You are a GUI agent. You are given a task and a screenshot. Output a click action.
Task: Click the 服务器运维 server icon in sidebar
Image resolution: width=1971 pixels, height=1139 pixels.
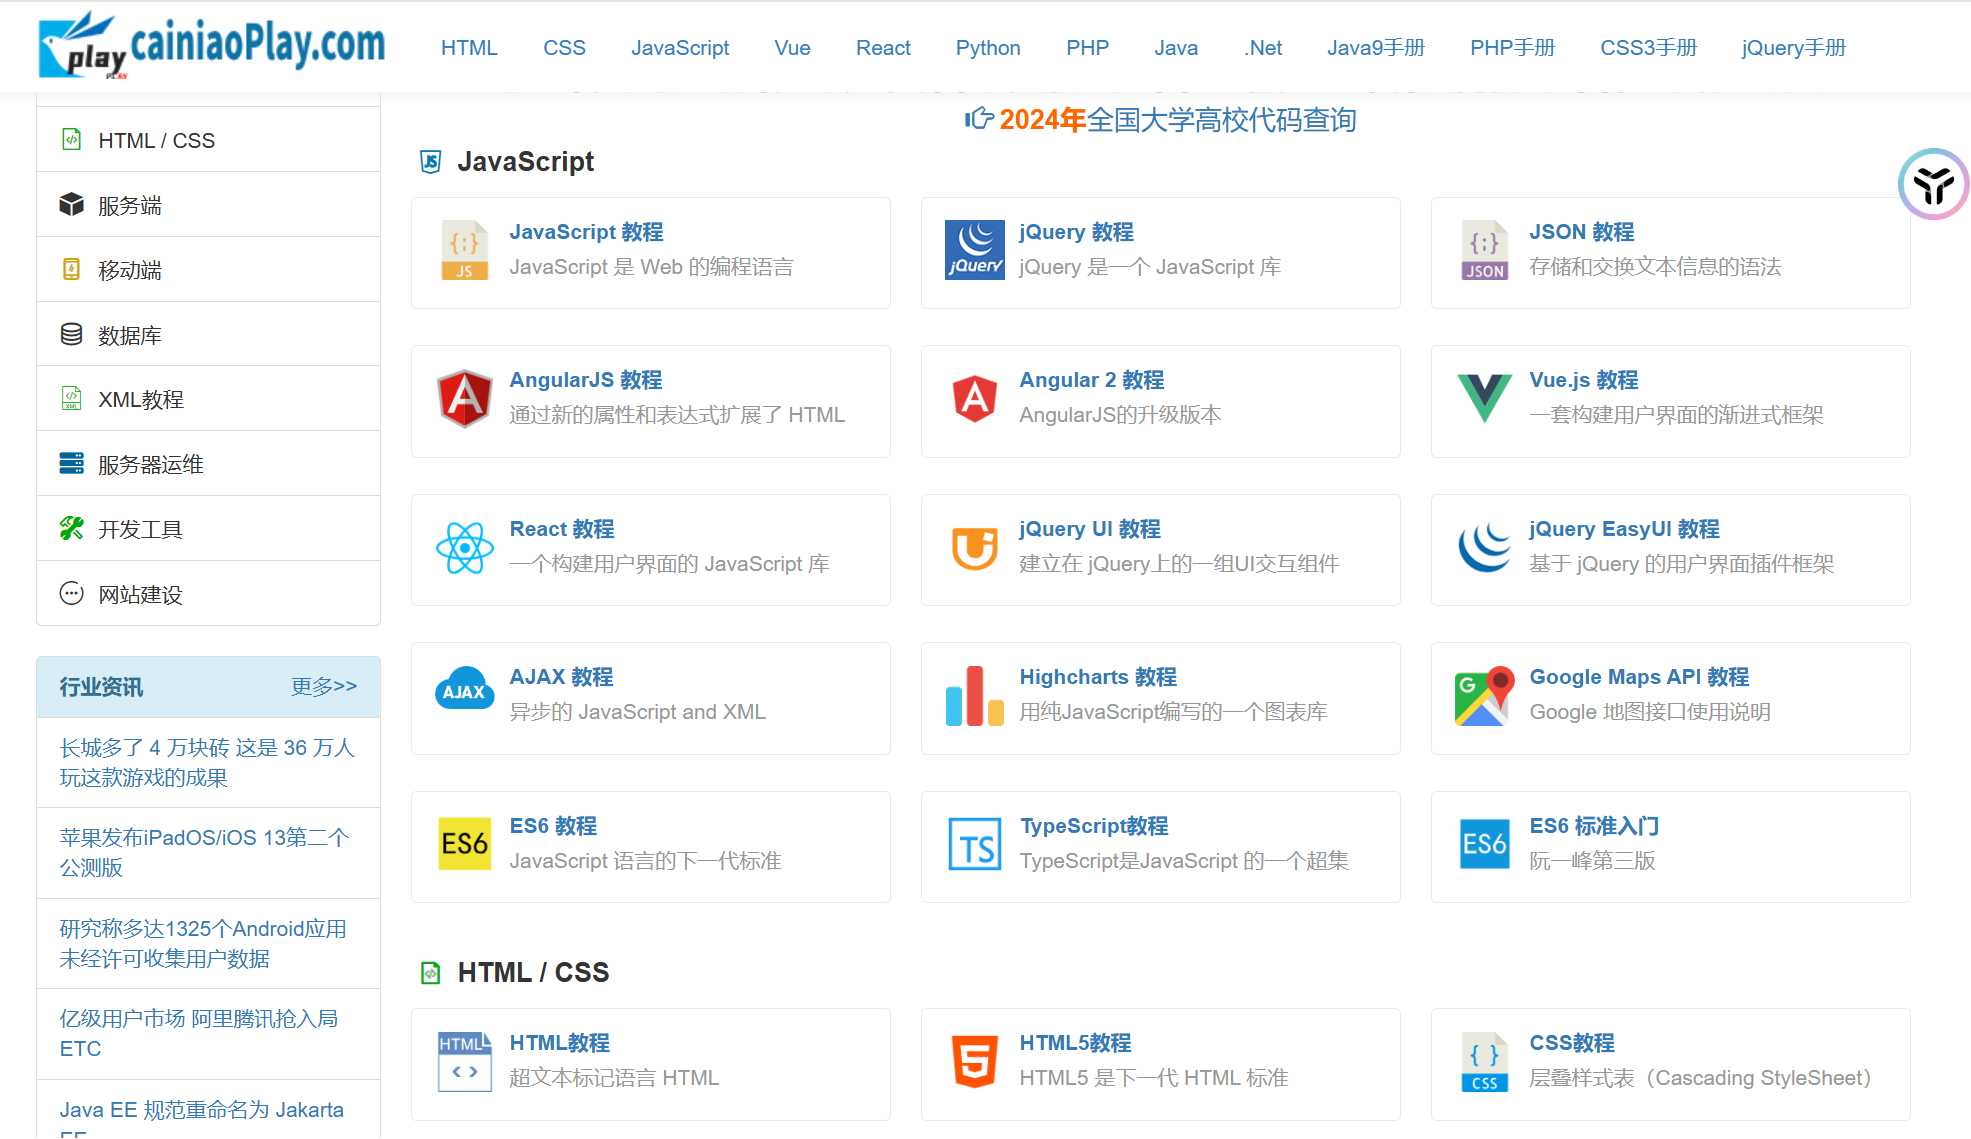(x=71, y=463)
